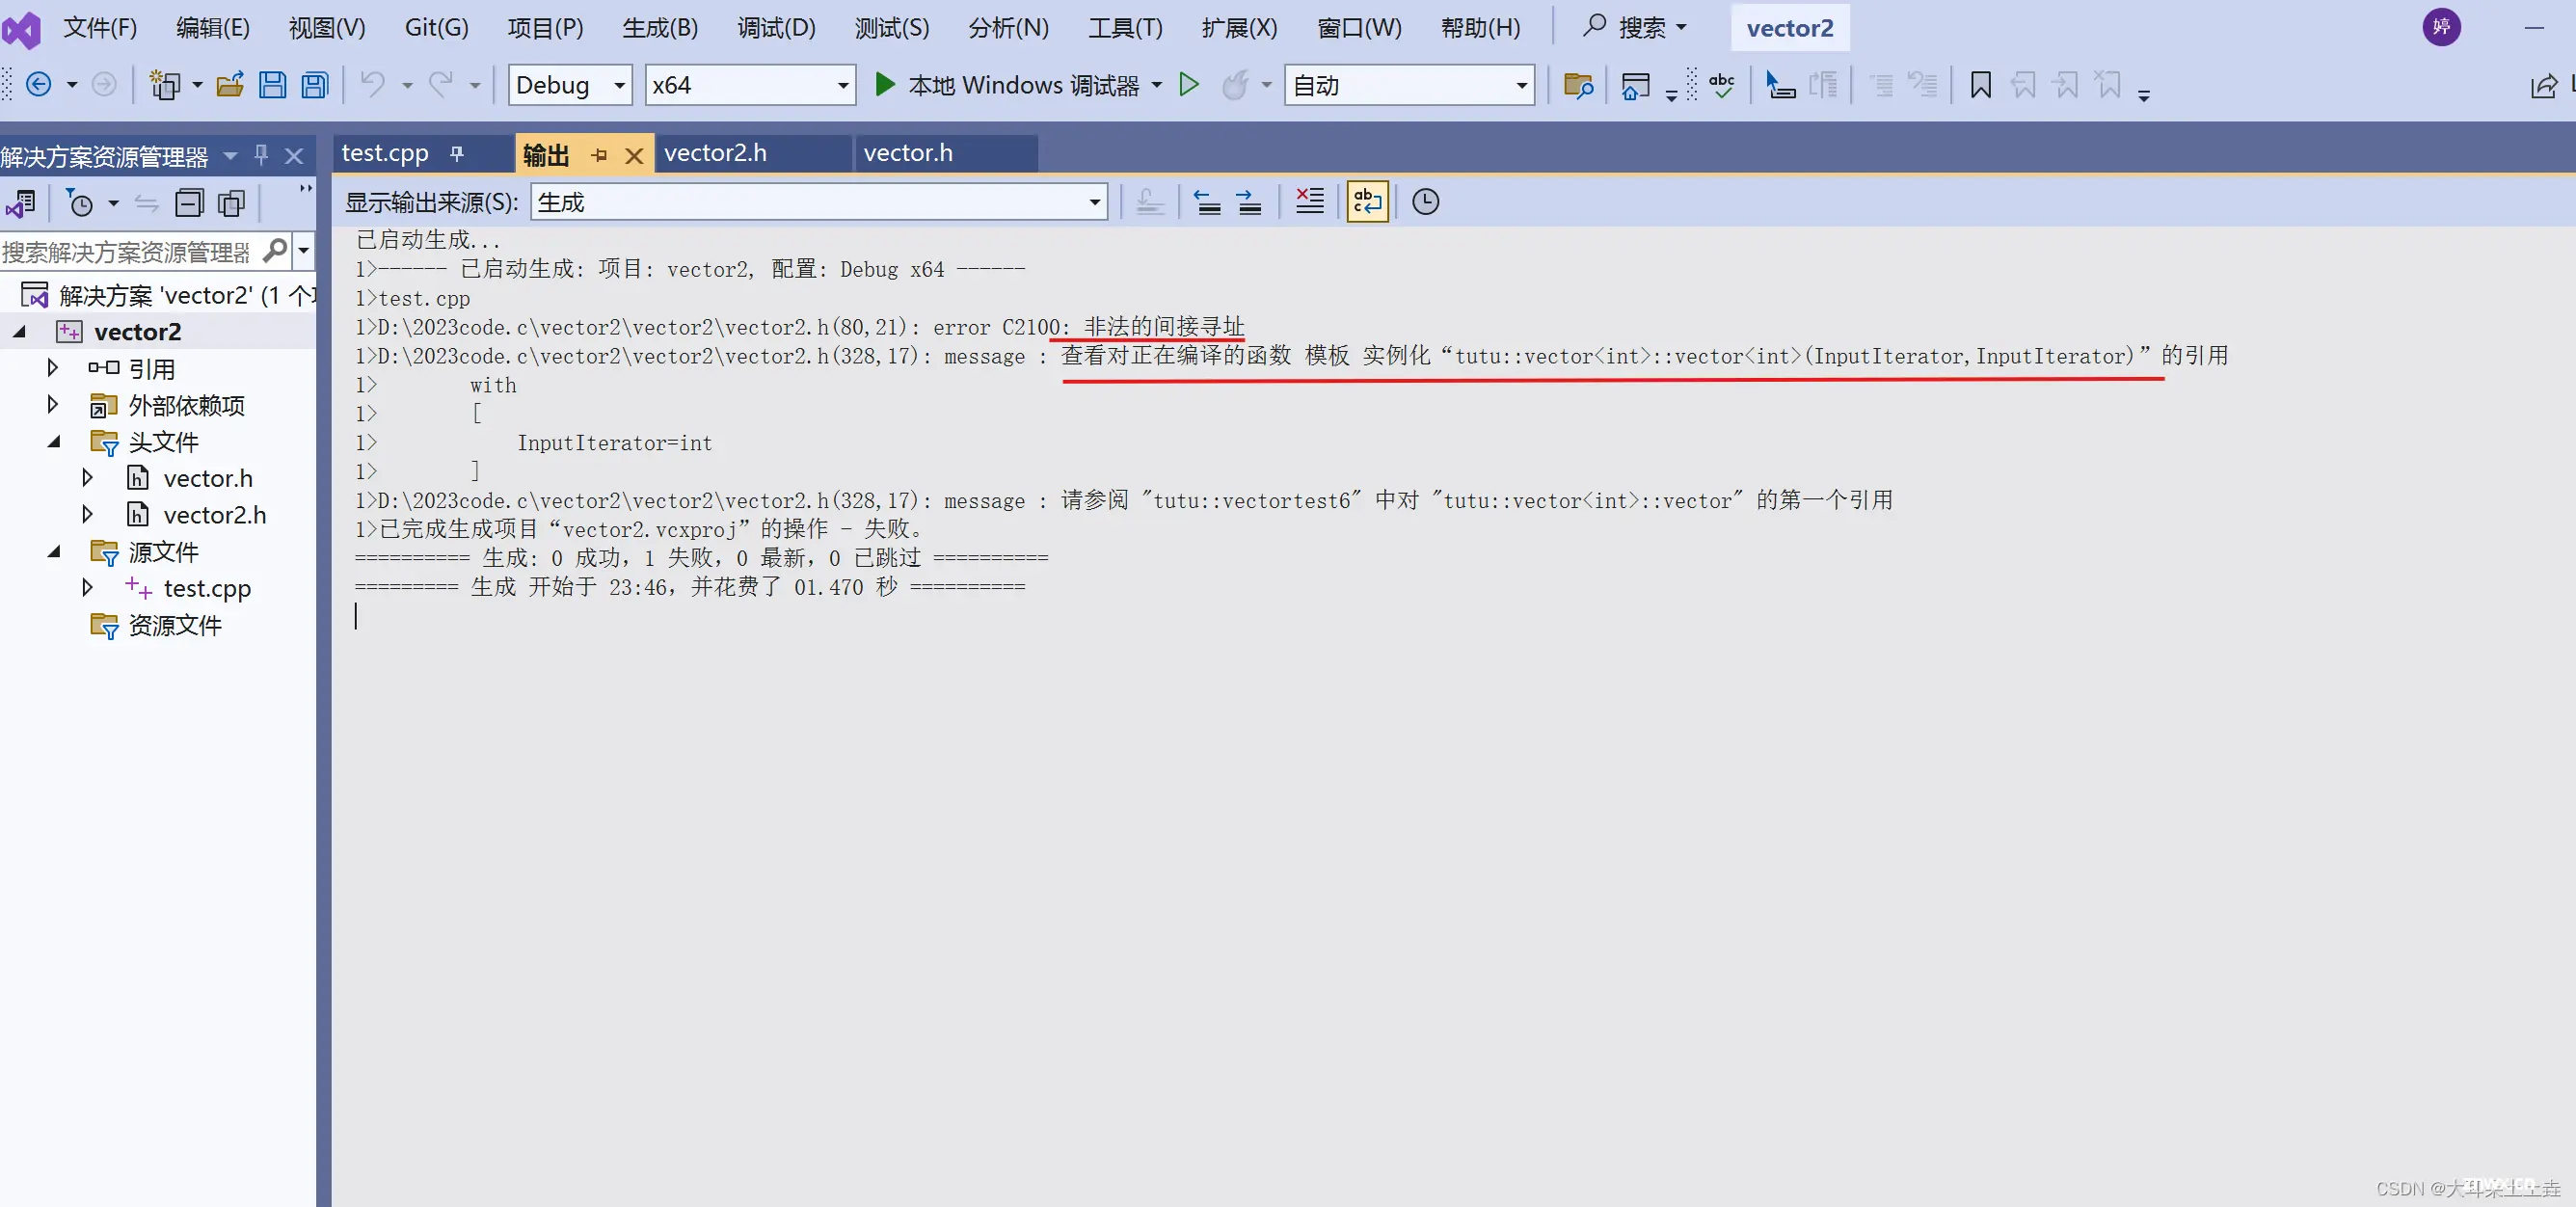Click the bookmark icon in toolbar
The height and width of the screenshot is (1207, 2576).
point(1980,85)
